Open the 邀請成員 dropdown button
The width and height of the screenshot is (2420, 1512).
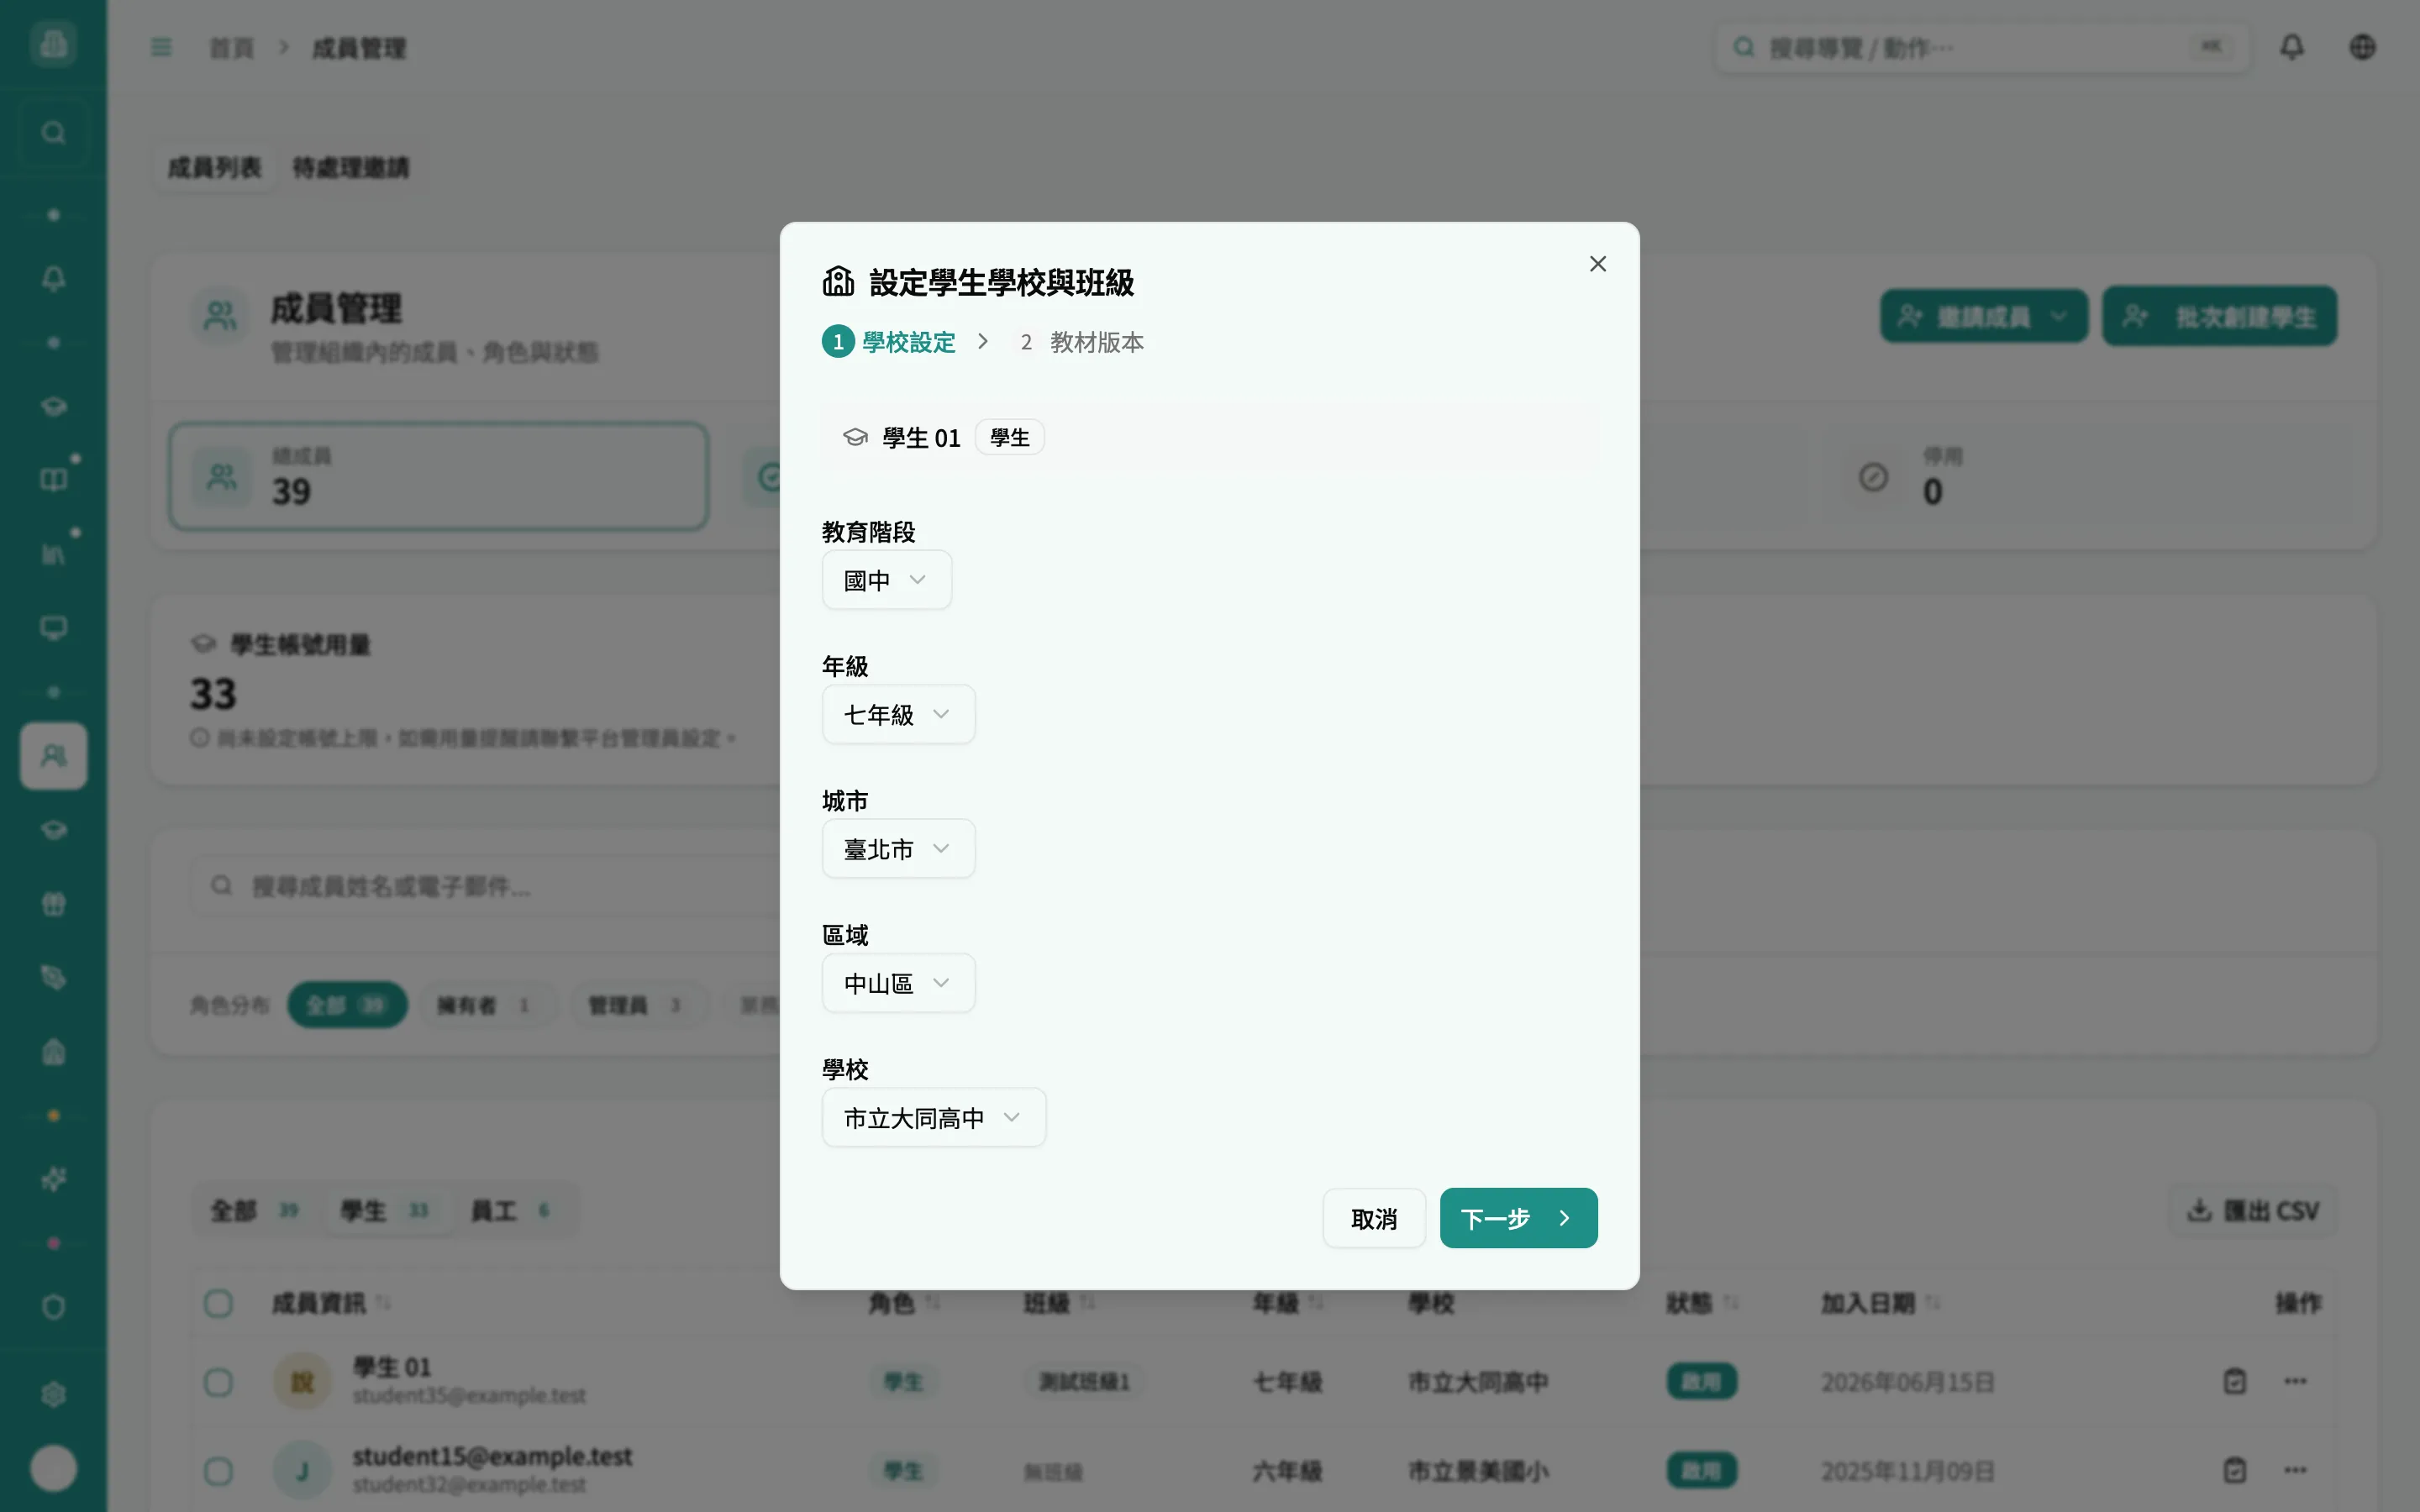point(1984,317)
